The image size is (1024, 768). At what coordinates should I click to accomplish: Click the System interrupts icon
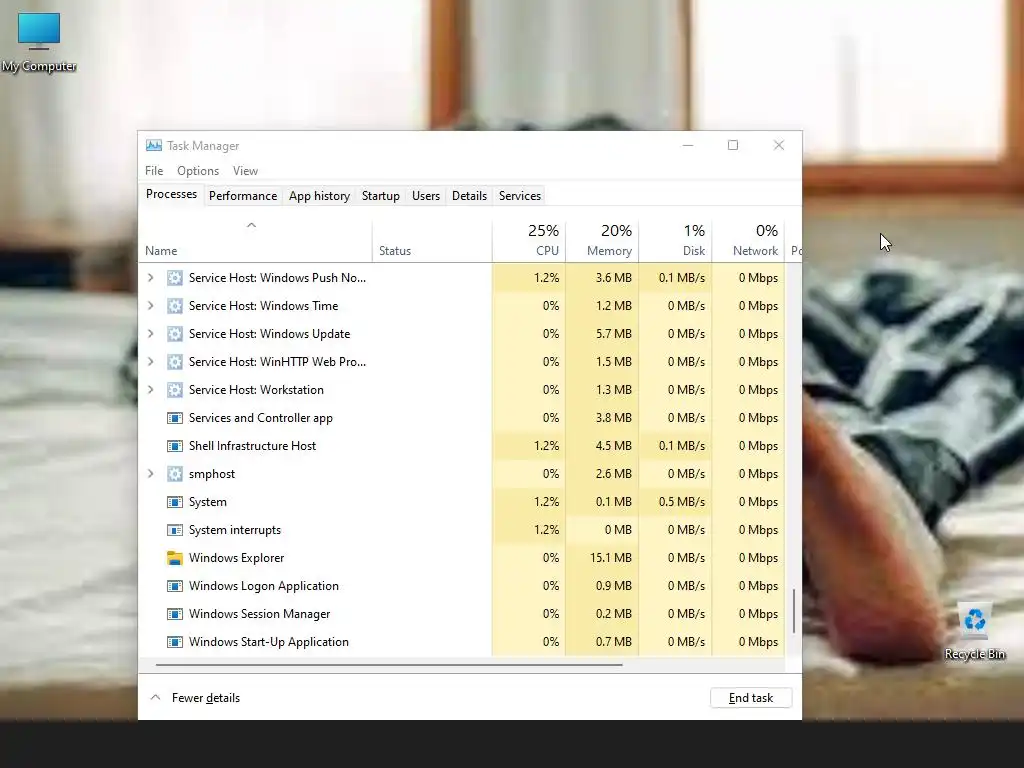coord(174,530)
